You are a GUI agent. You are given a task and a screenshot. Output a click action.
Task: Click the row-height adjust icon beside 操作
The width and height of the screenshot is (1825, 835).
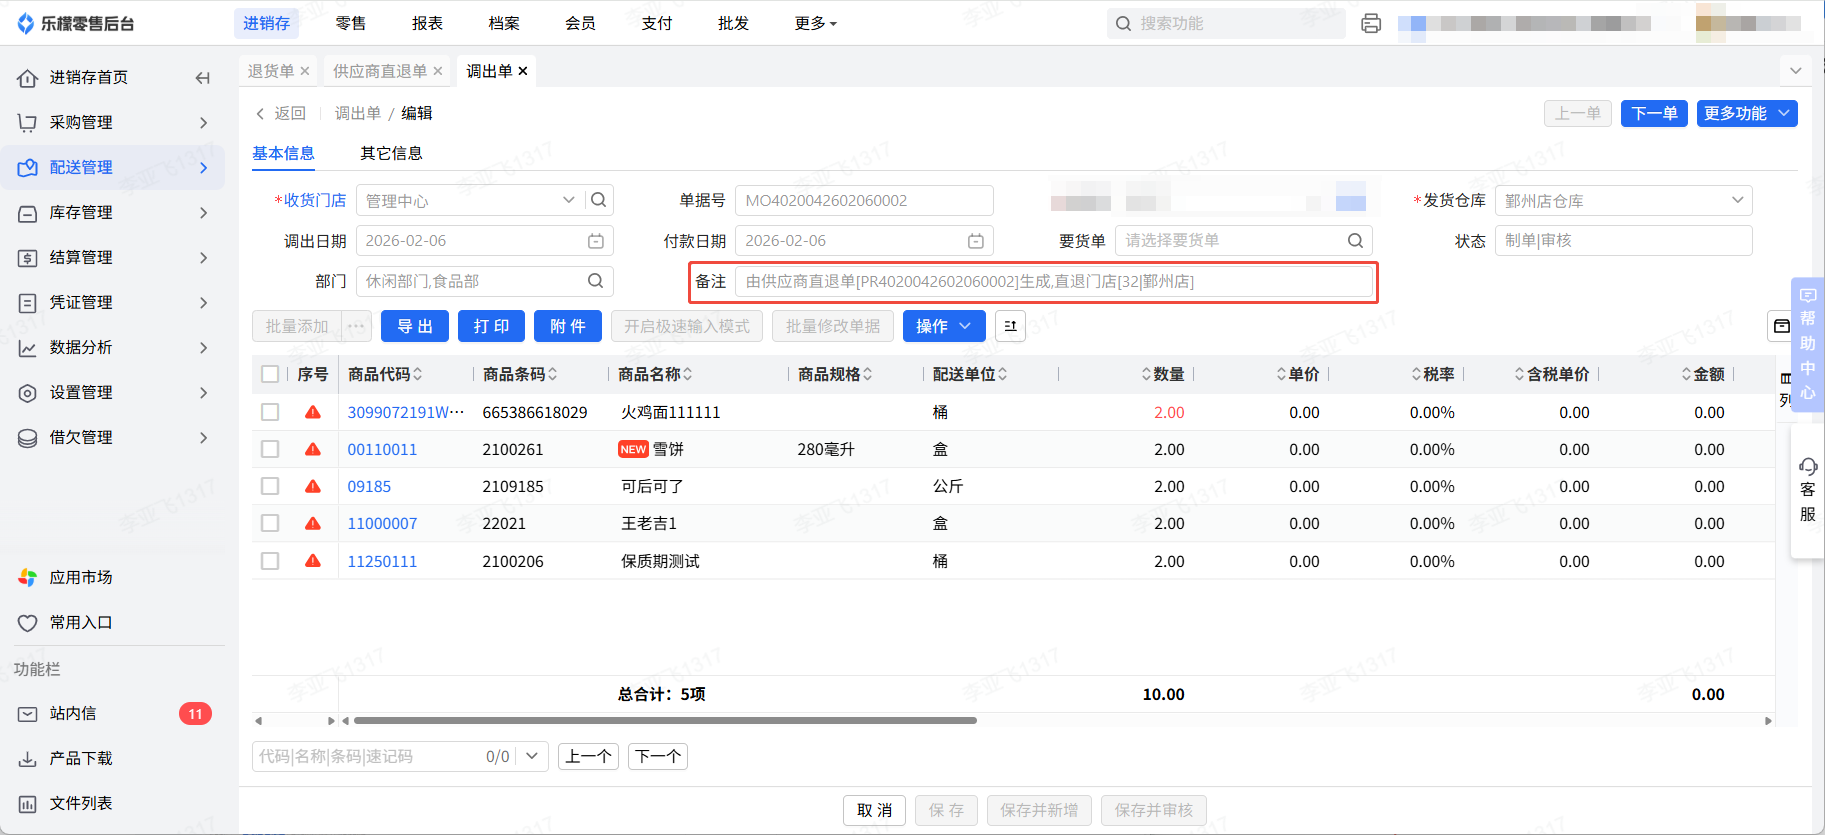1010,326
